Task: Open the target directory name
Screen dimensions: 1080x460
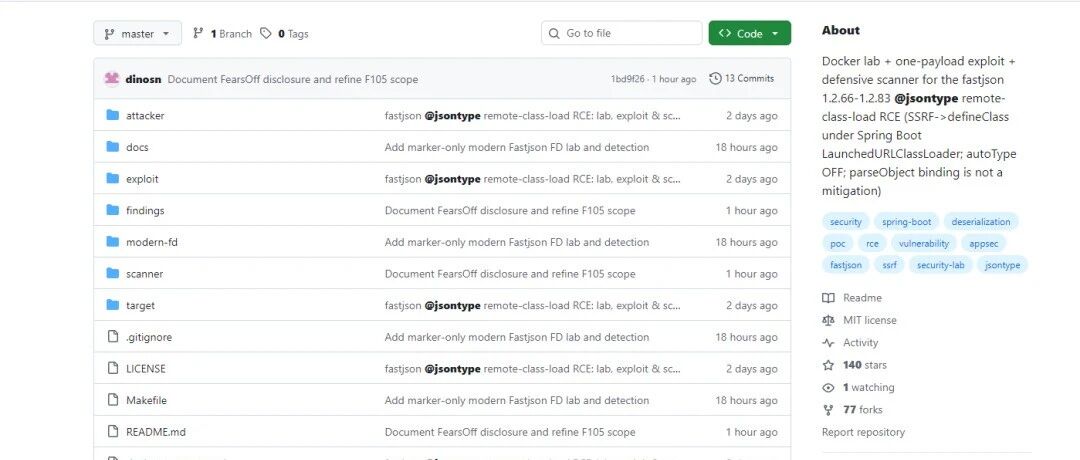Action: pos(141,306)
